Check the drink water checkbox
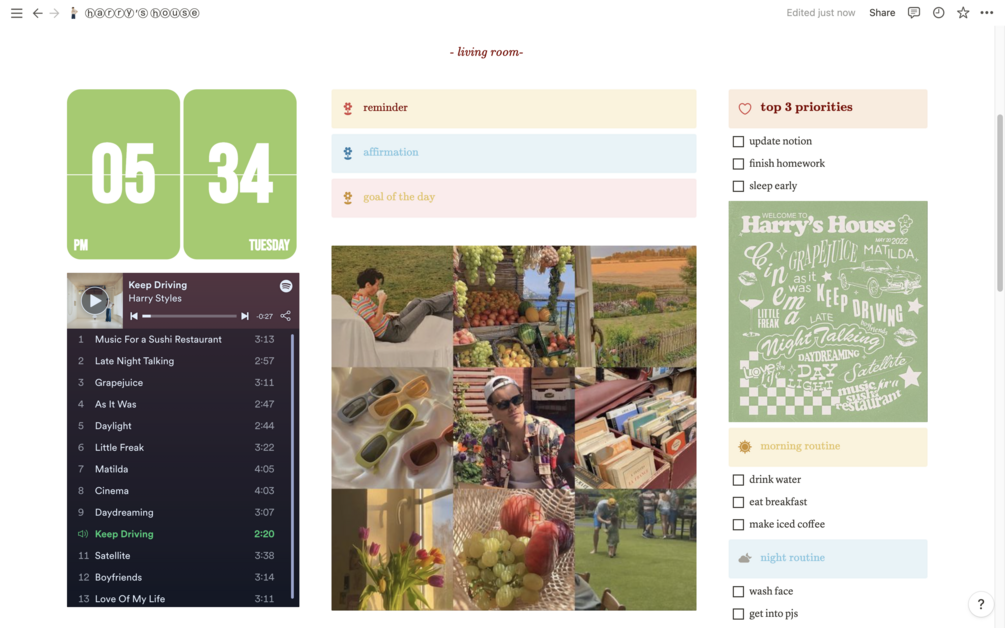The height and width of the screenshot is (628, 1005). (738, 479)
